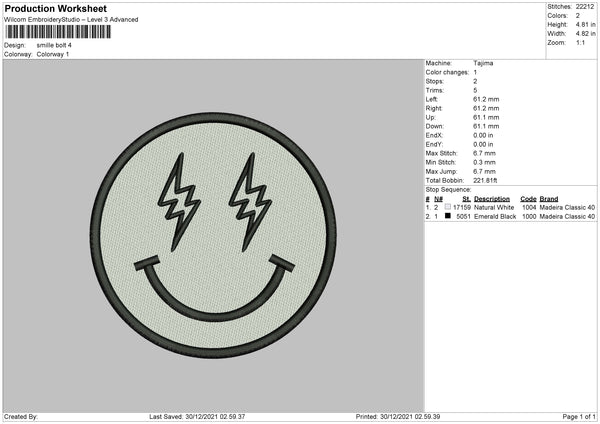Click the Left value 61.2 mm

coord(486,99)
